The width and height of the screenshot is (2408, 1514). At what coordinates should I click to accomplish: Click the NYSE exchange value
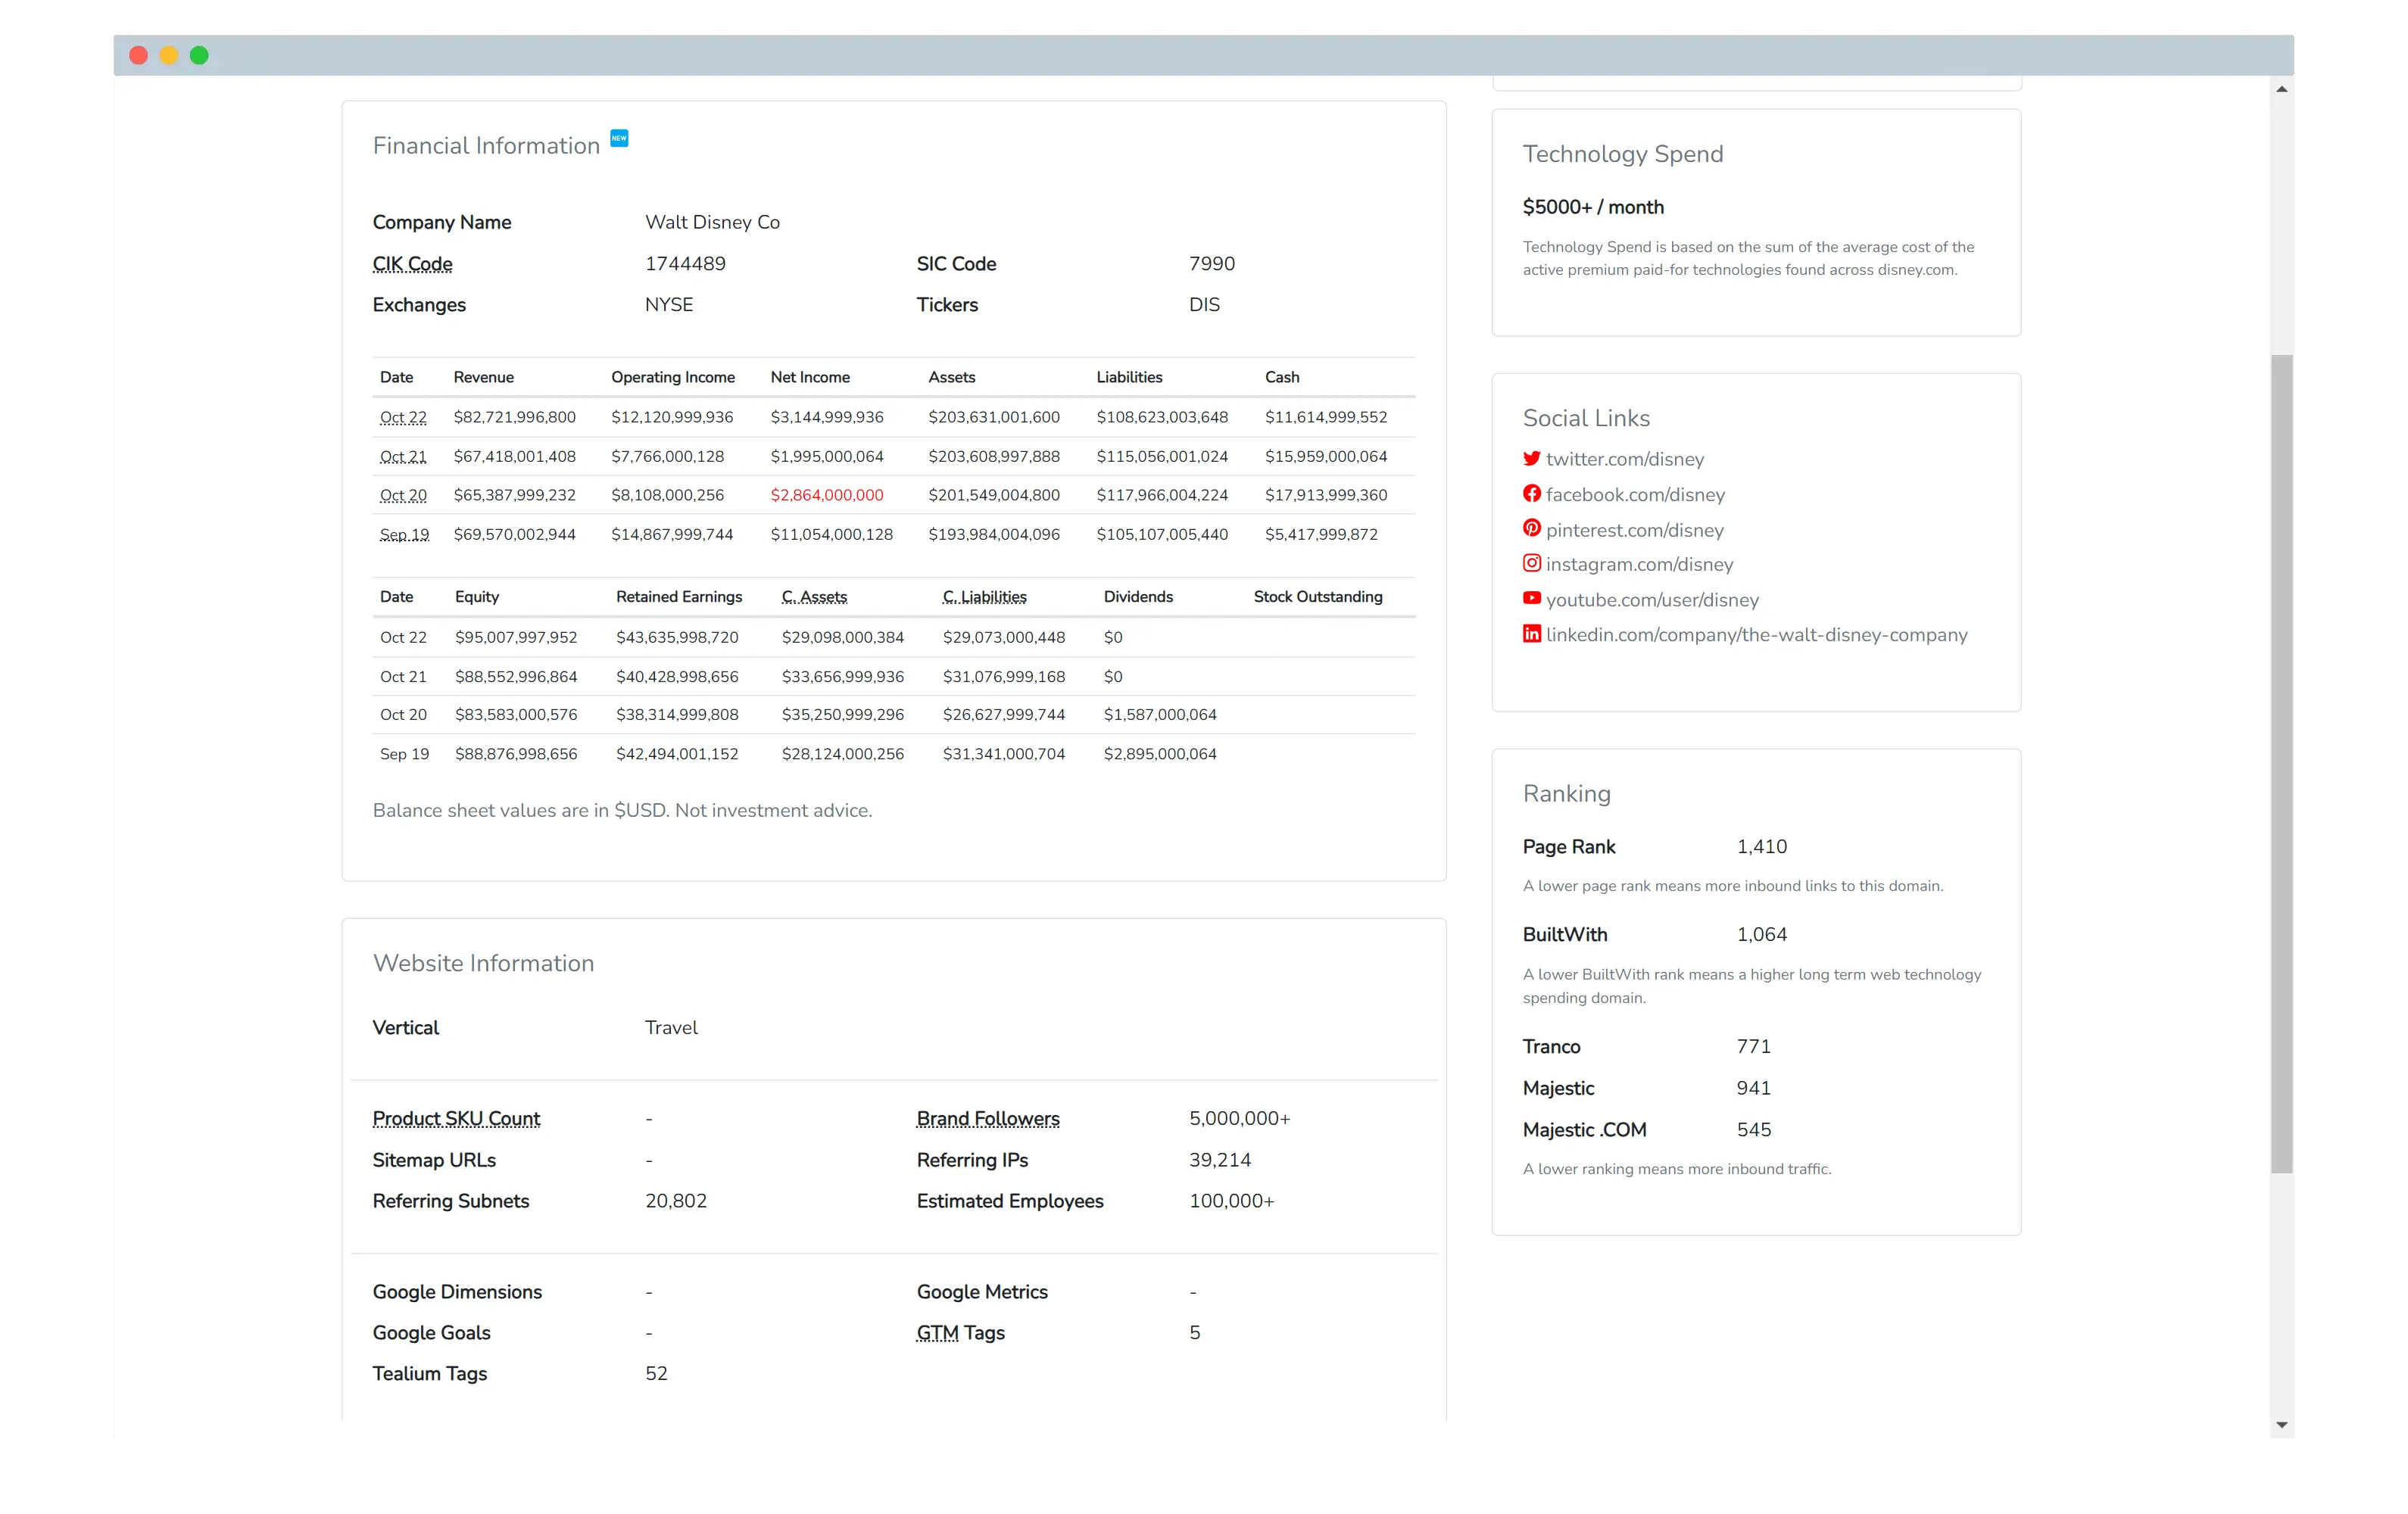click(x=668, y=305)
